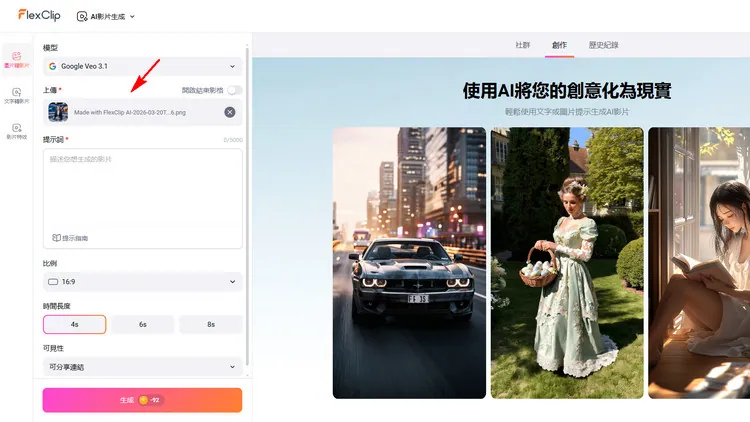Open the 圖片轉影片 sidebar tool
Image resolution: width=750 pixels, height=422 pixels.
[x=16, y=59]
